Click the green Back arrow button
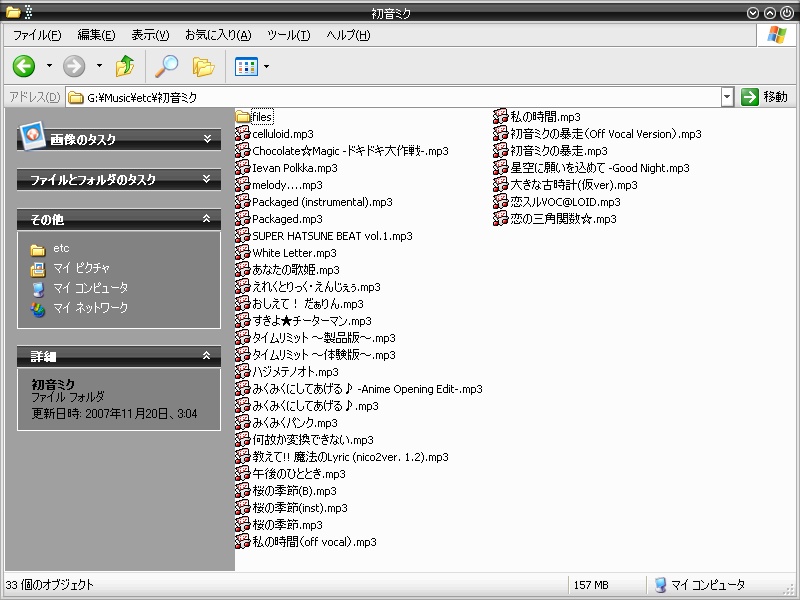The image size is (800, 600). click(x=23, y=66)
